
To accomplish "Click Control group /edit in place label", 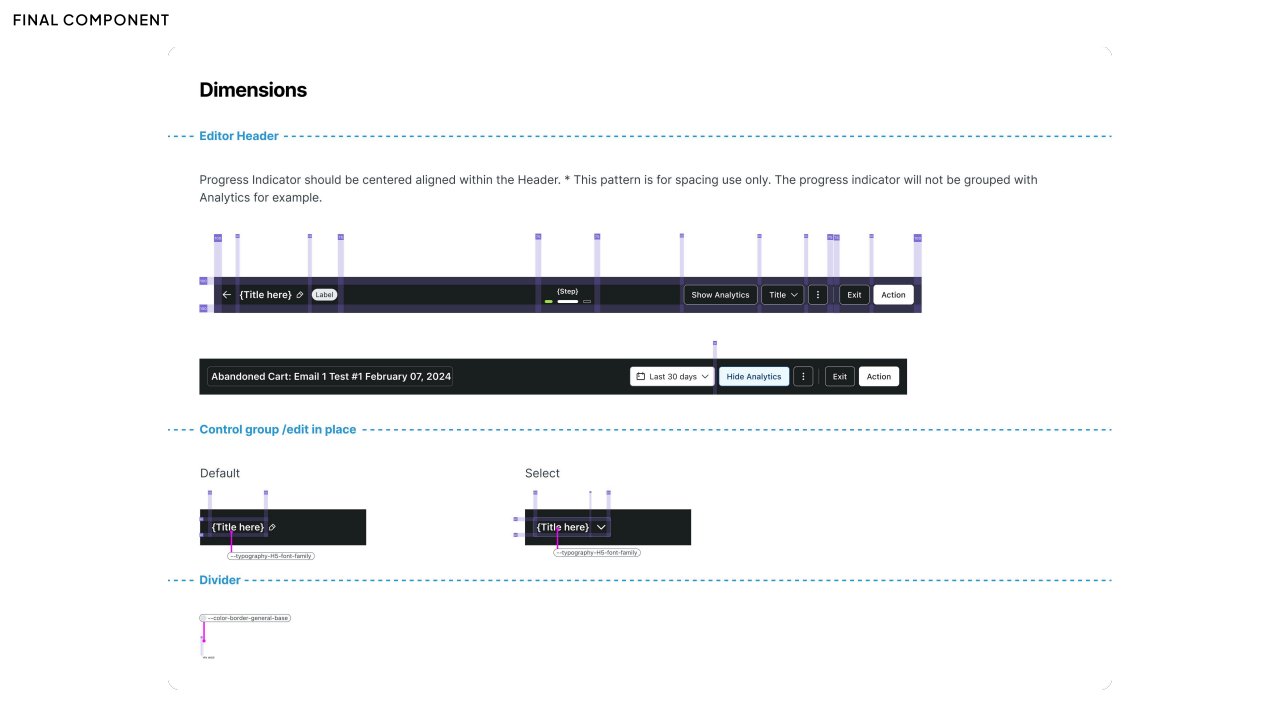I will click(x=278, y=430).
